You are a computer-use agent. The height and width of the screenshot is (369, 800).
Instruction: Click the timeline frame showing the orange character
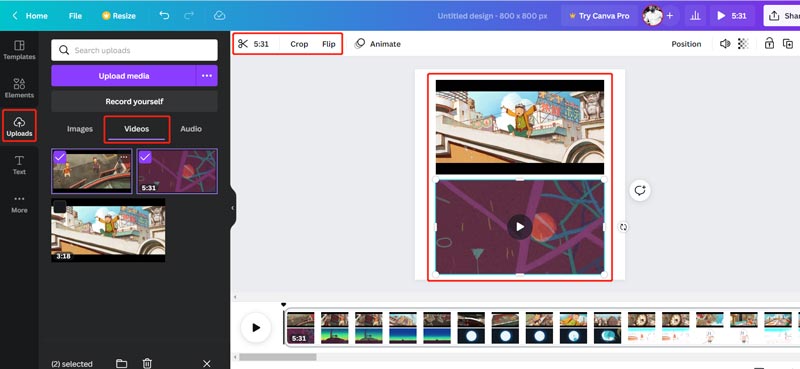(573, 319)
